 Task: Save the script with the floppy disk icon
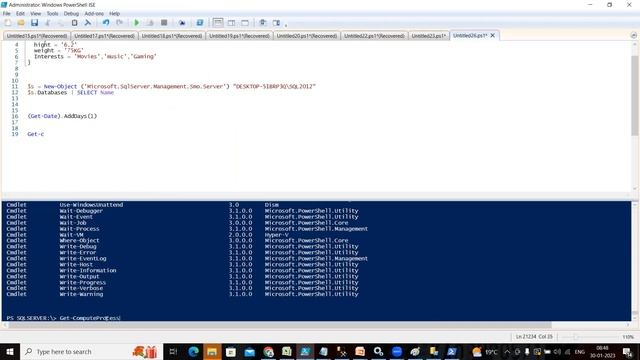click(34, 23)
